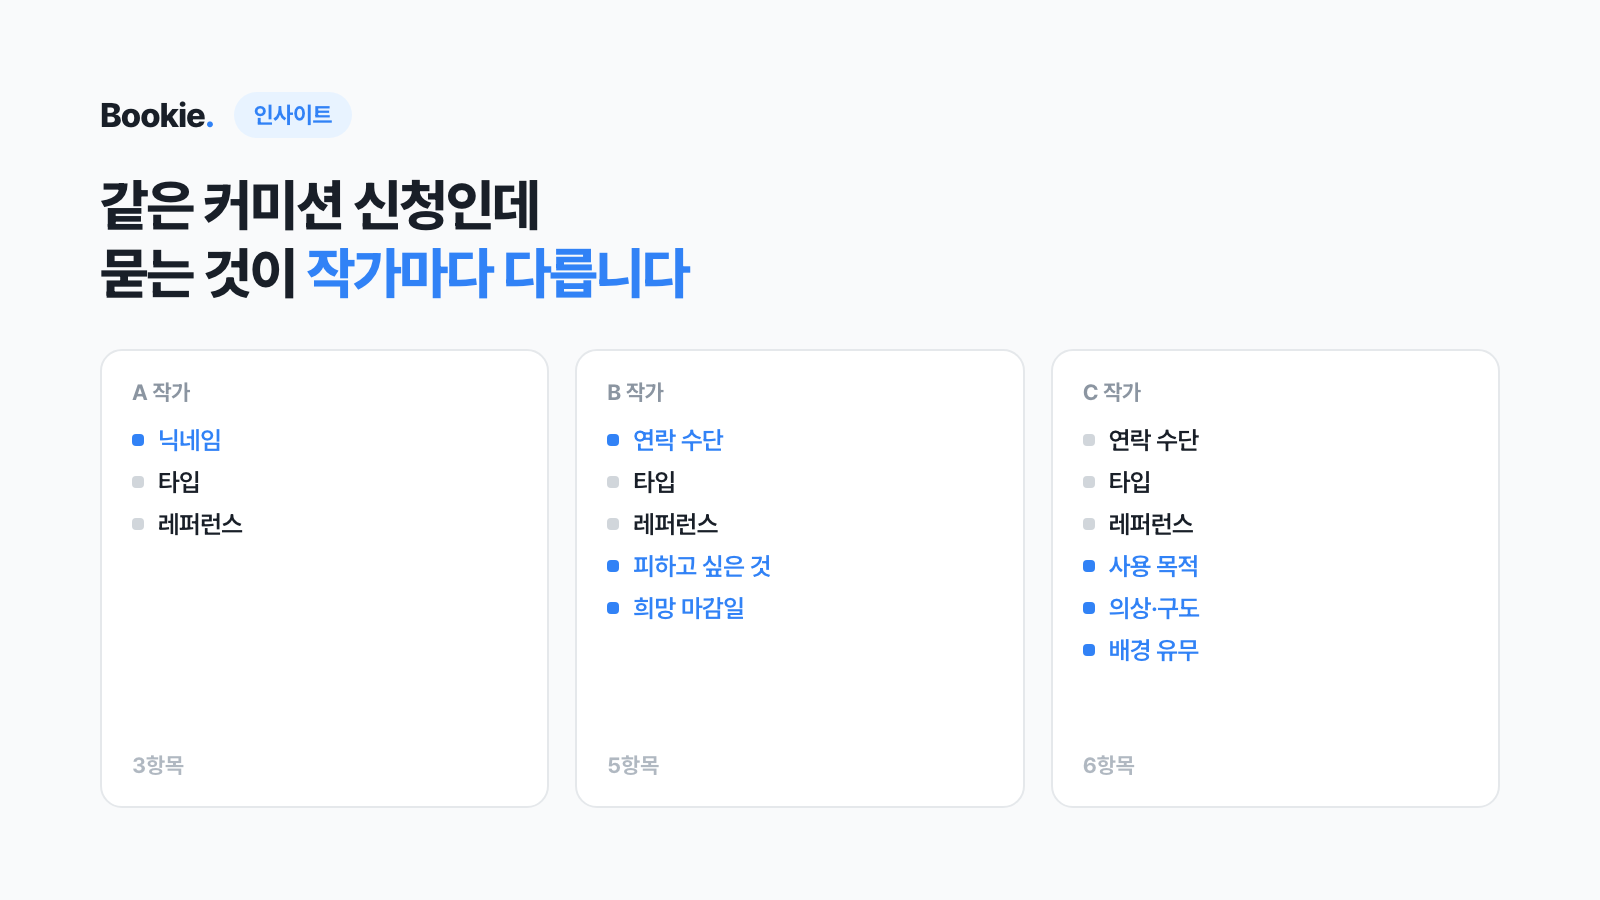This screenshot has height=900, width=1600.
Task: Click blue bullet beside 의상·구도
Action: [x=1089, y=608]
